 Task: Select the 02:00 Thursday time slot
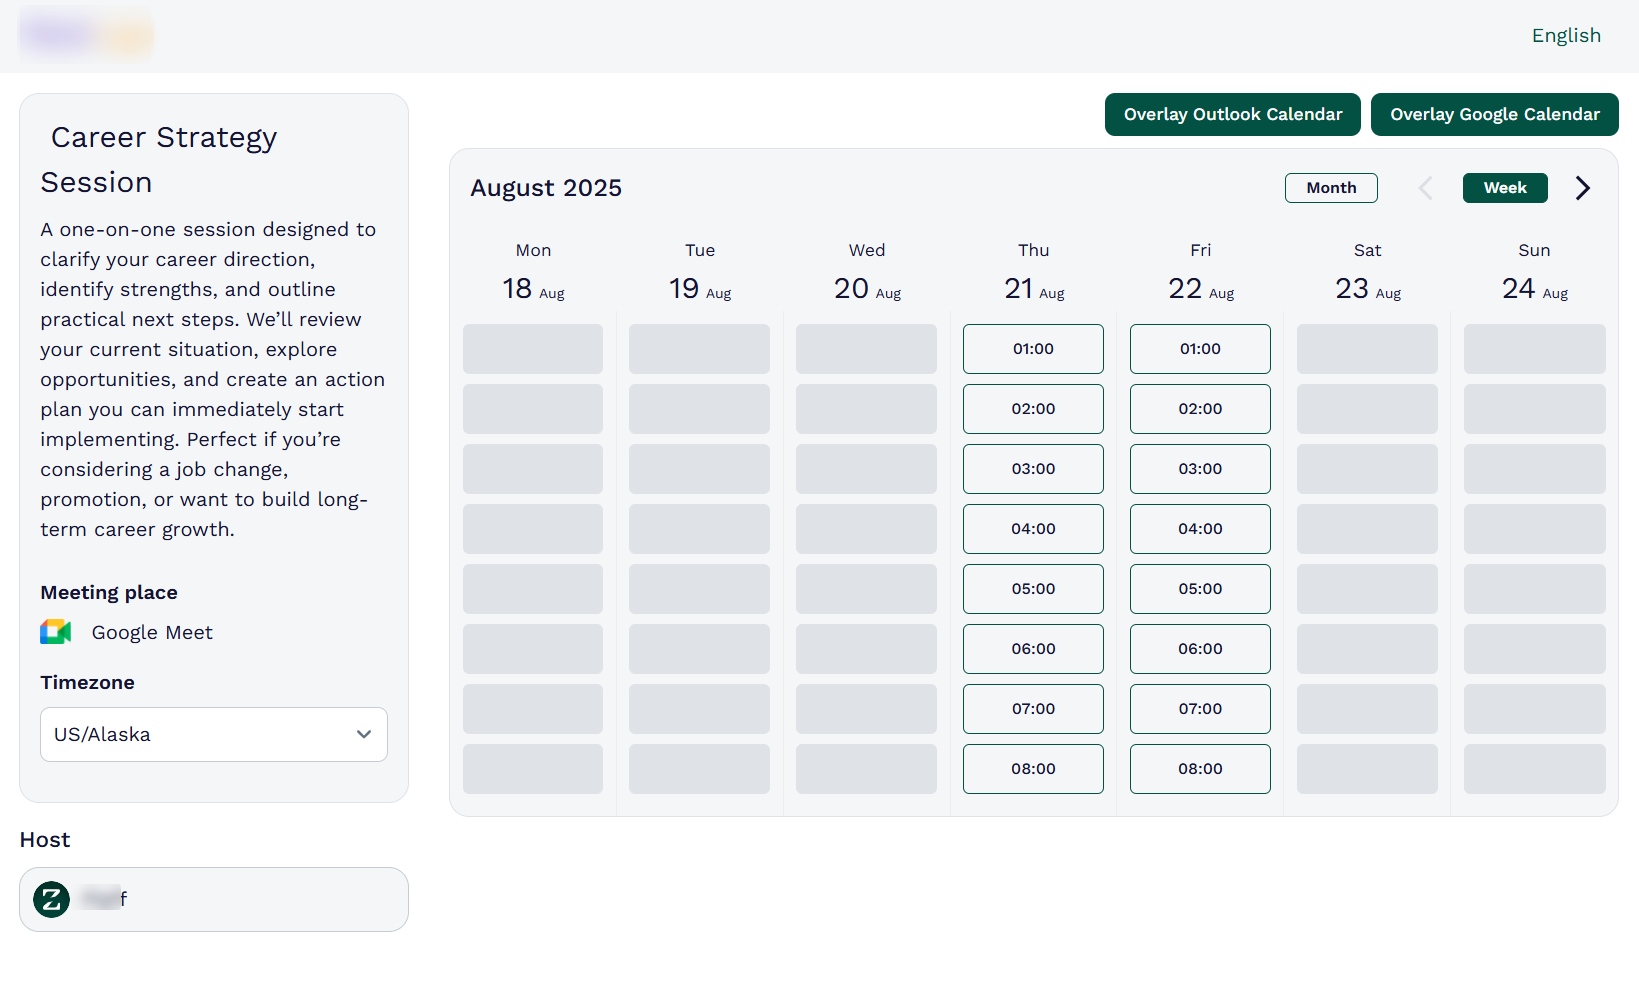coord(1033,409)
